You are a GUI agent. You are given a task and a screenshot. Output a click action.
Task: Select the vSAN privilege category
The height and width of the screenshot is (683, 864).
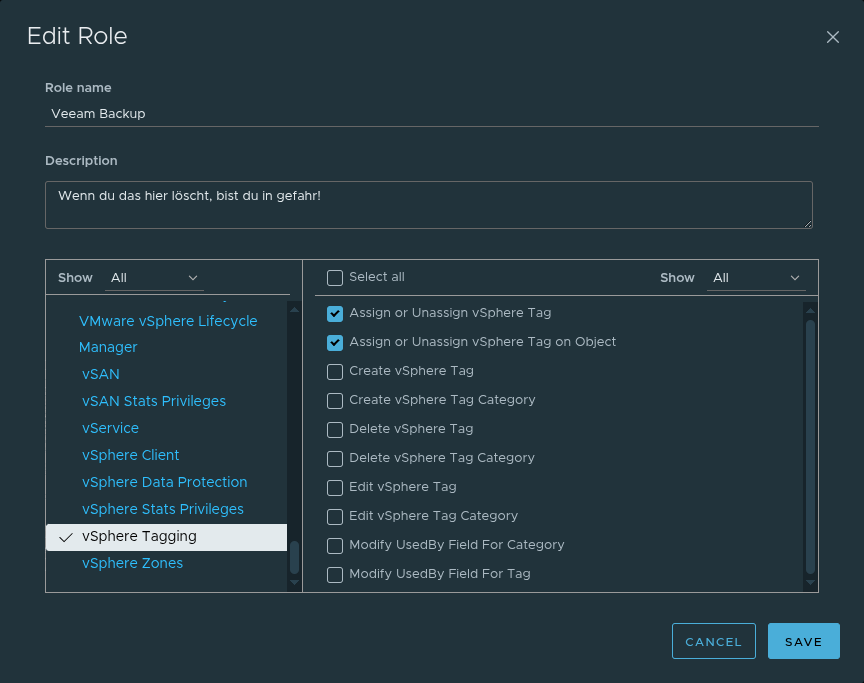click(101, 374)
